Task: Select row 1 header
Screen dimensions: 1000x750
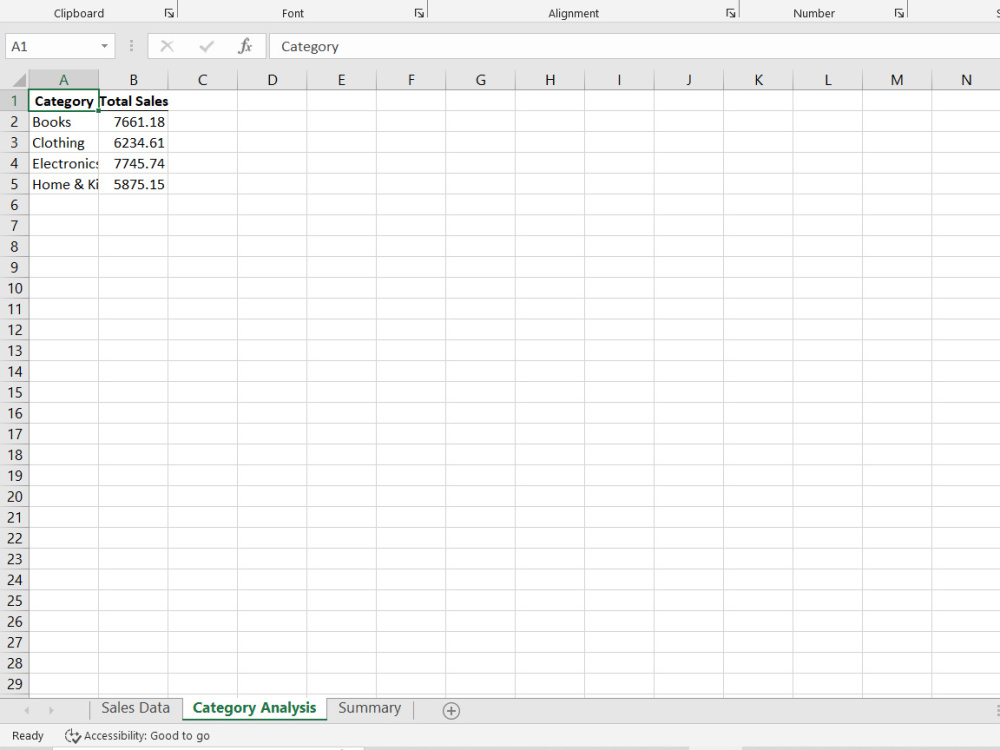Action: [x=14, y=101]
